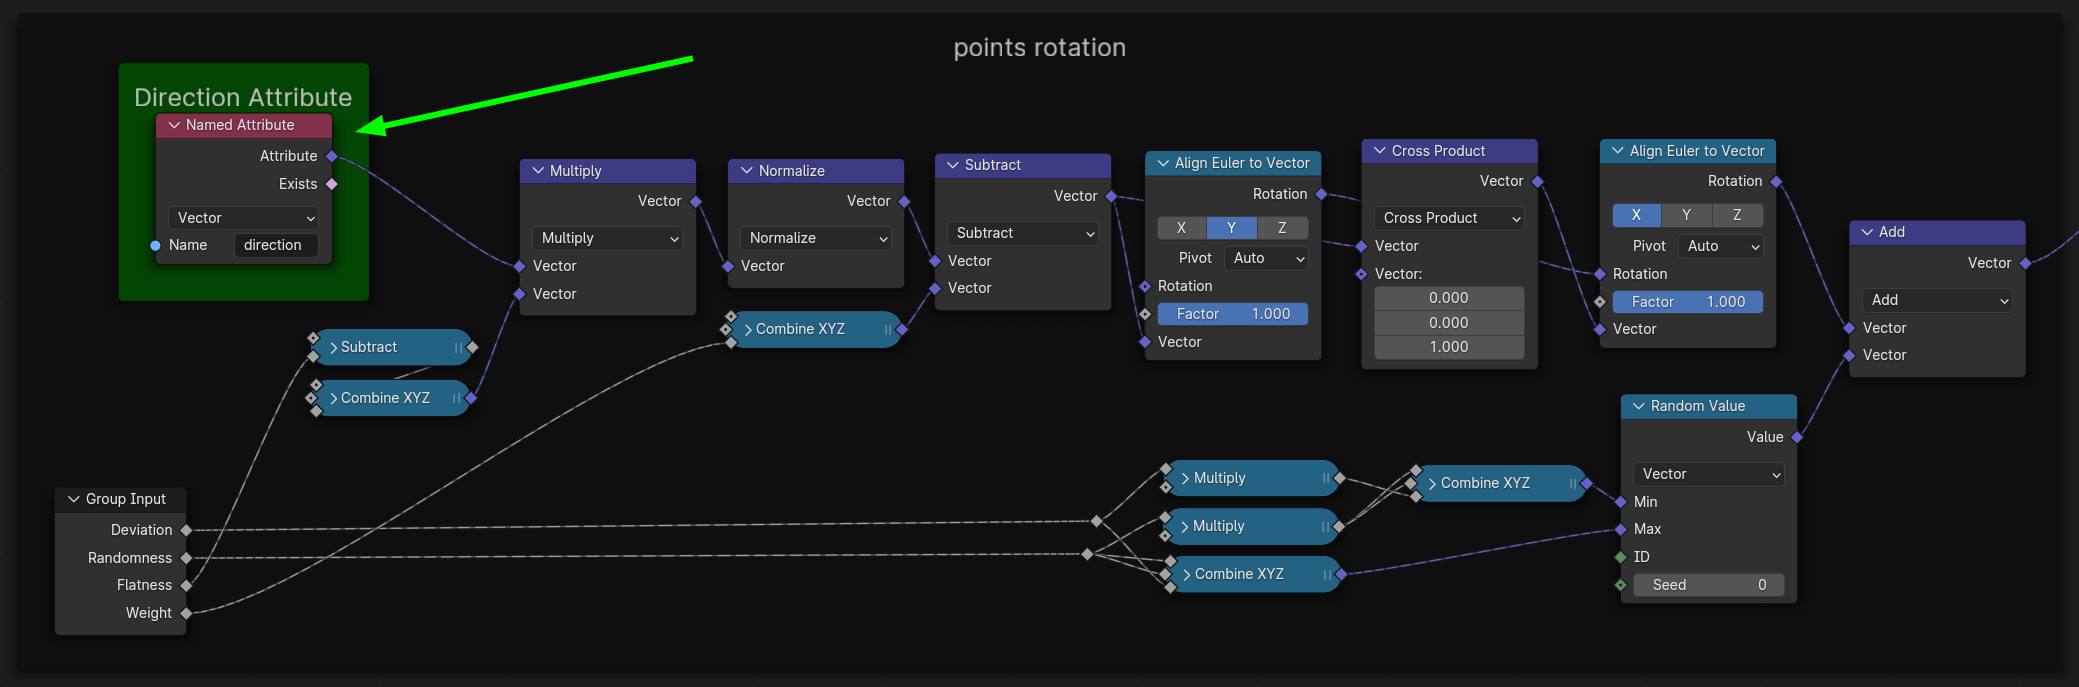Click the Name input socket on Named Attribute
This screenshot has width=2079, height=687.
(155, 245)
